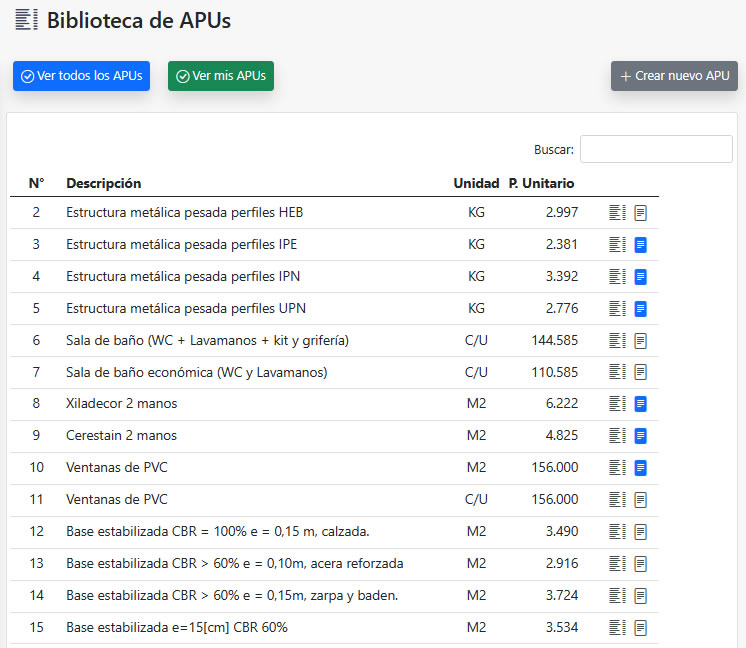Image resolution: width=746 pixels, height=648 pixels.
Task: Click the document icon for Ventanas de PVC C/U
Action: [x=640, y=500]
